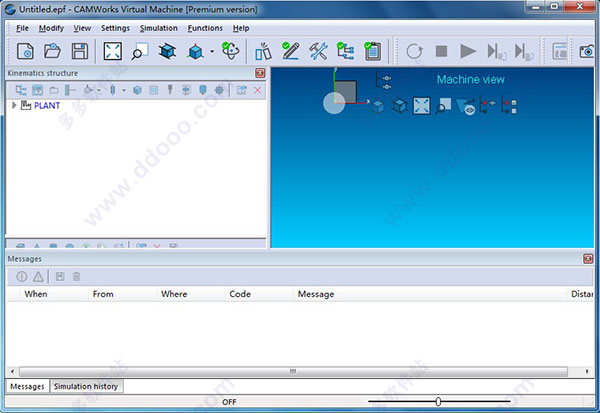
Task: Toggle the clipboard report check icon
Action: [373, 51]
